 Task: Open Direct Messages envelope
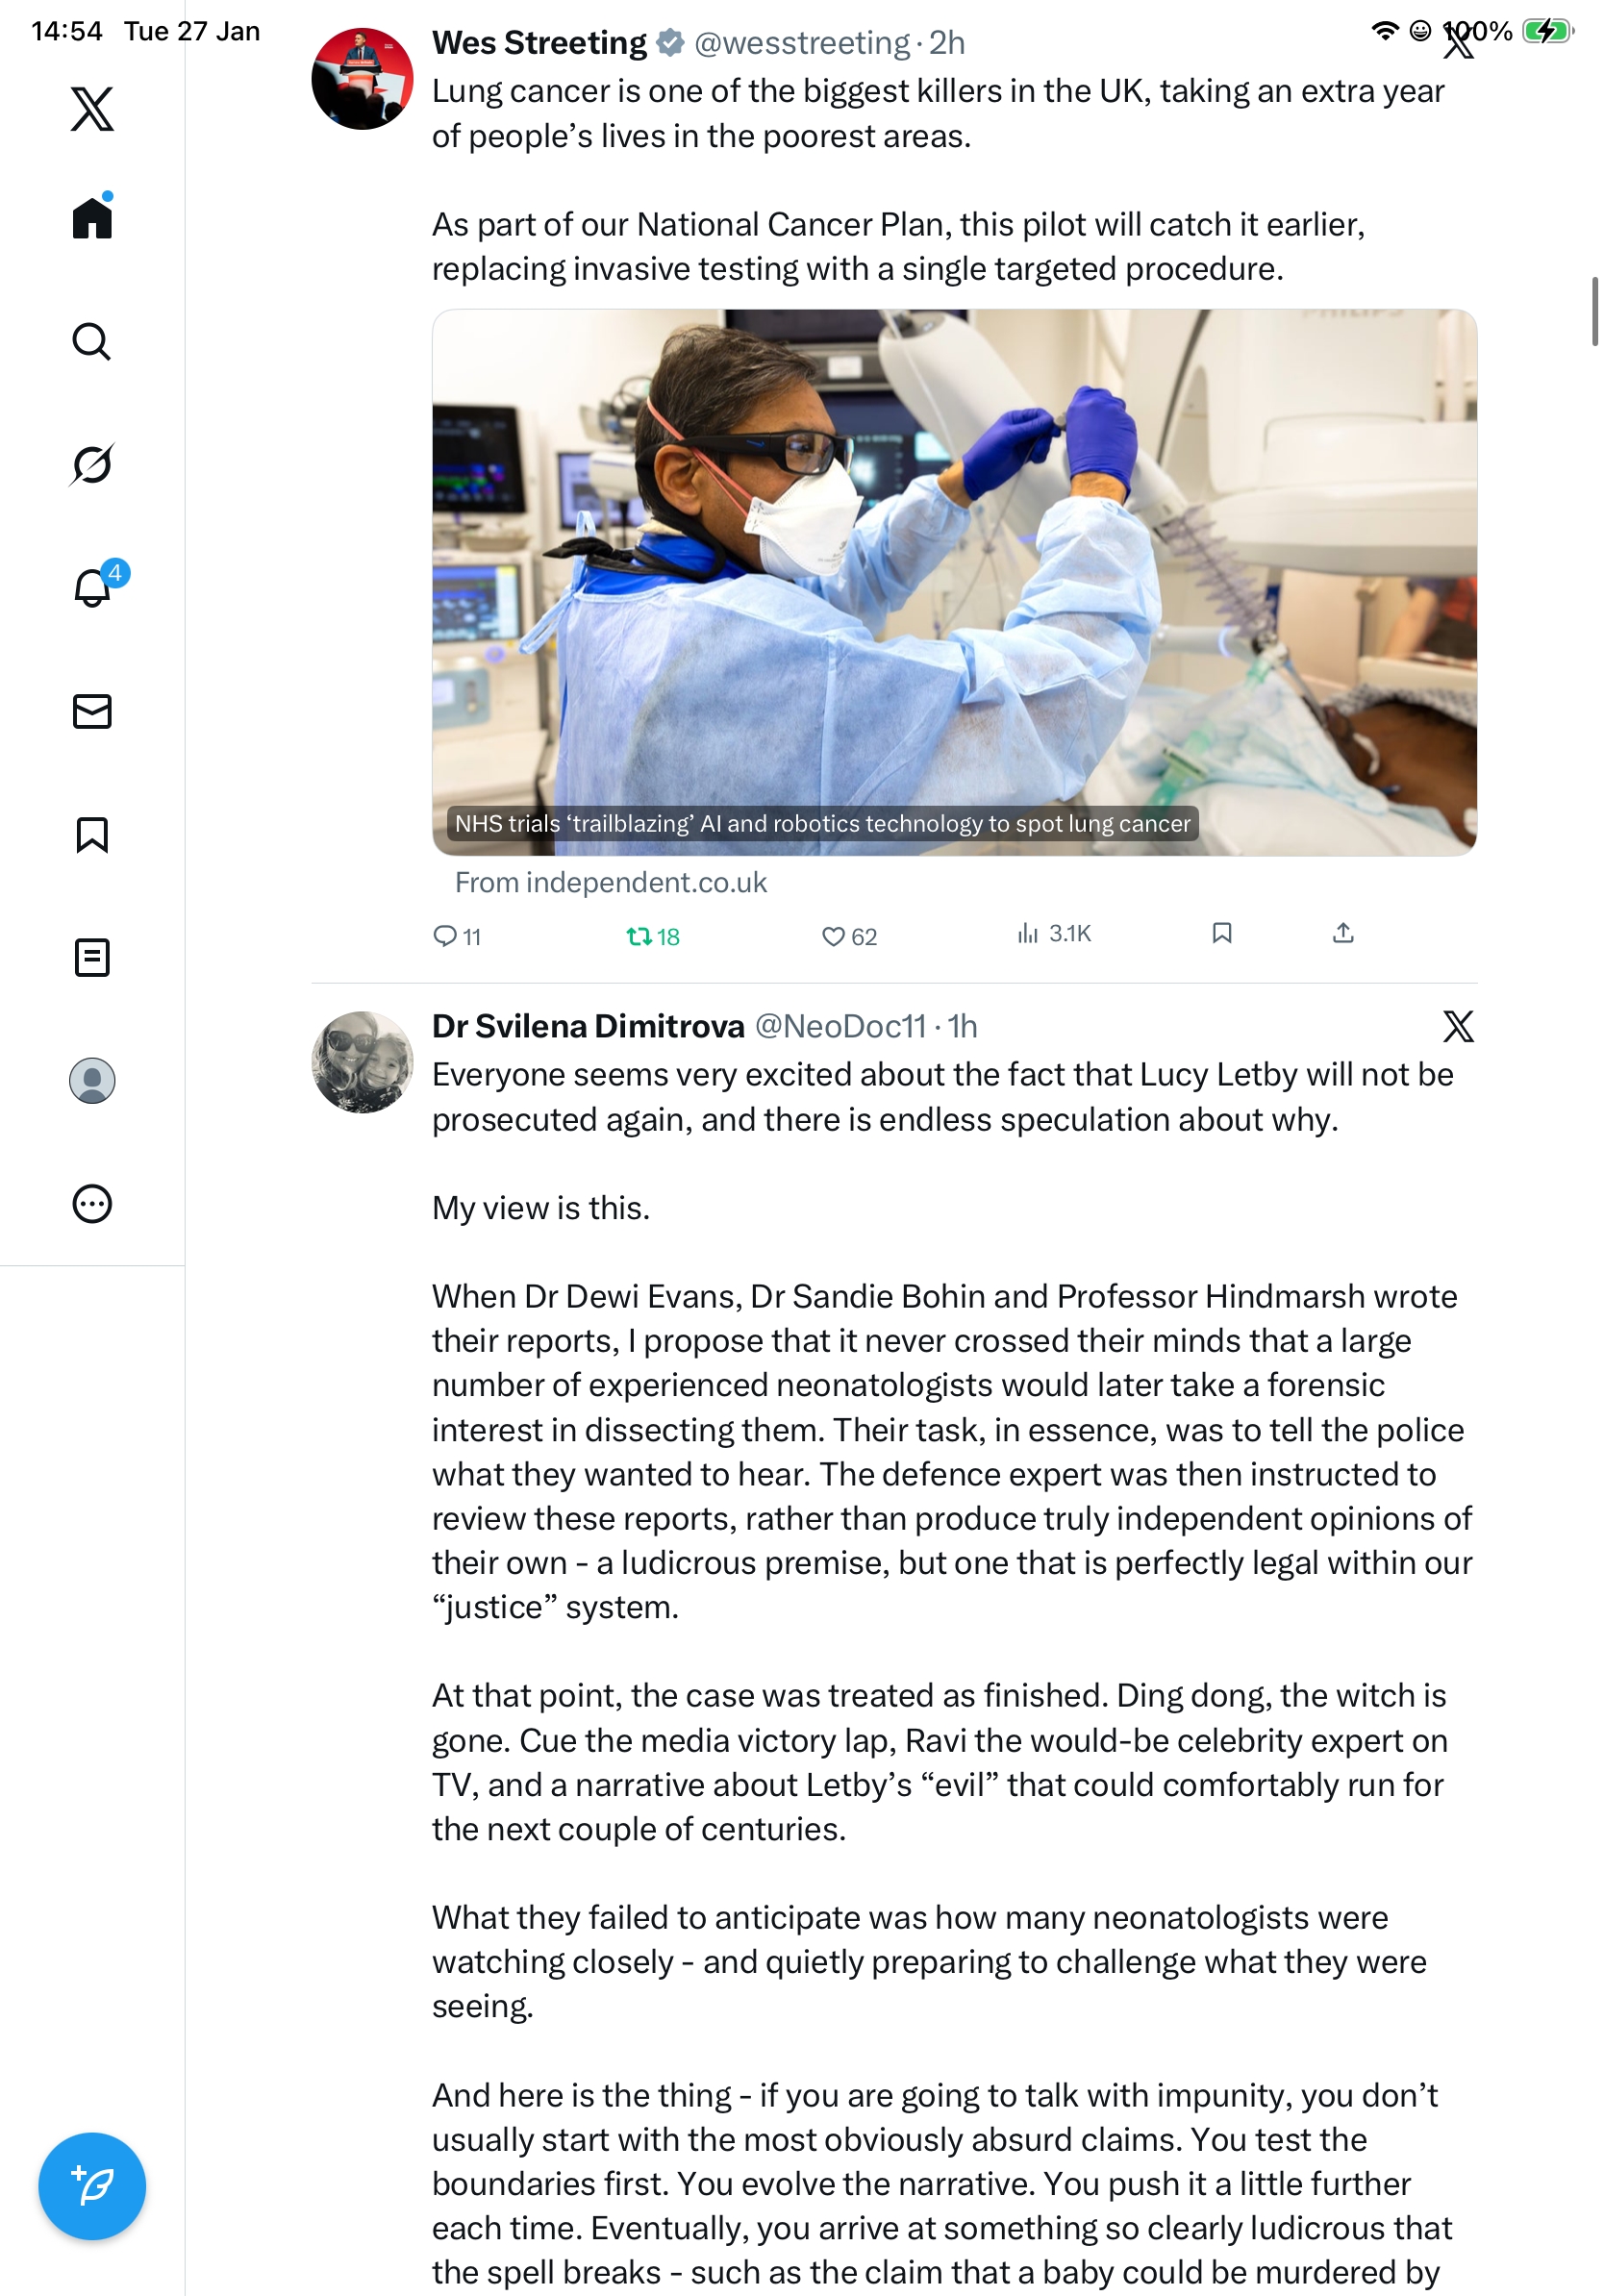(92, 711)
